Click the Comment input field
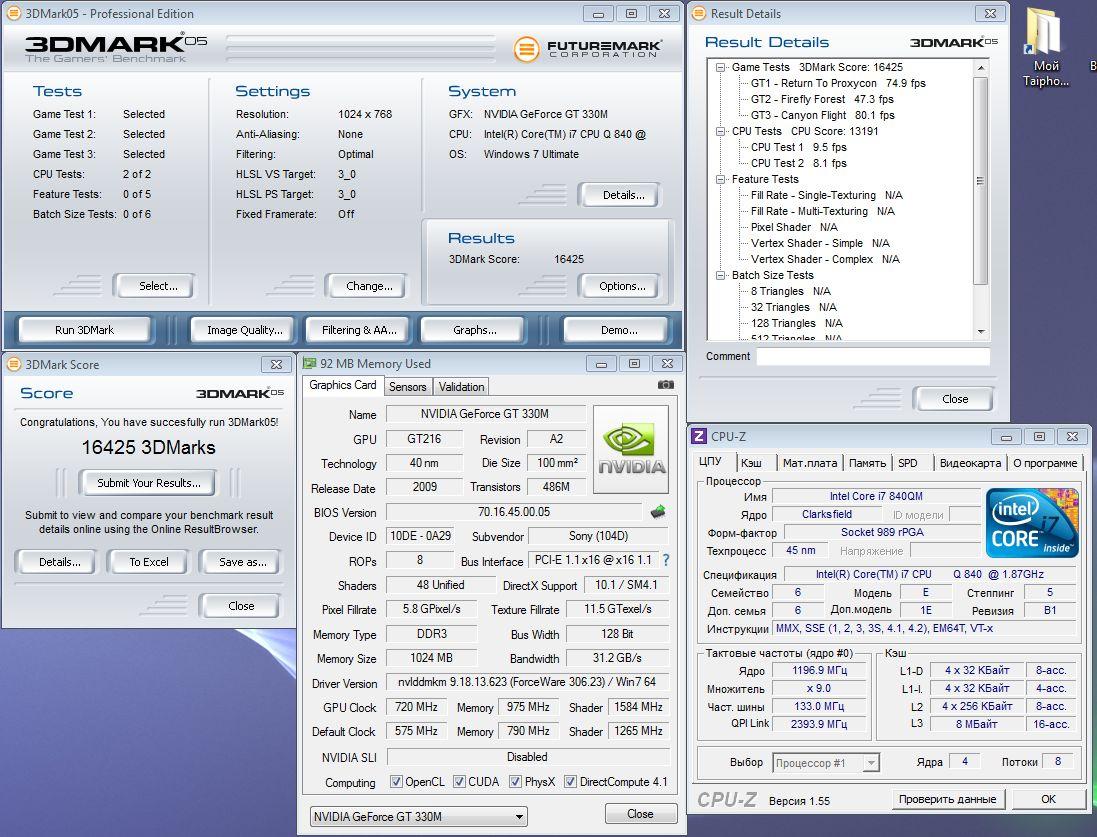The image size is (1097, 837). [873, 356]
